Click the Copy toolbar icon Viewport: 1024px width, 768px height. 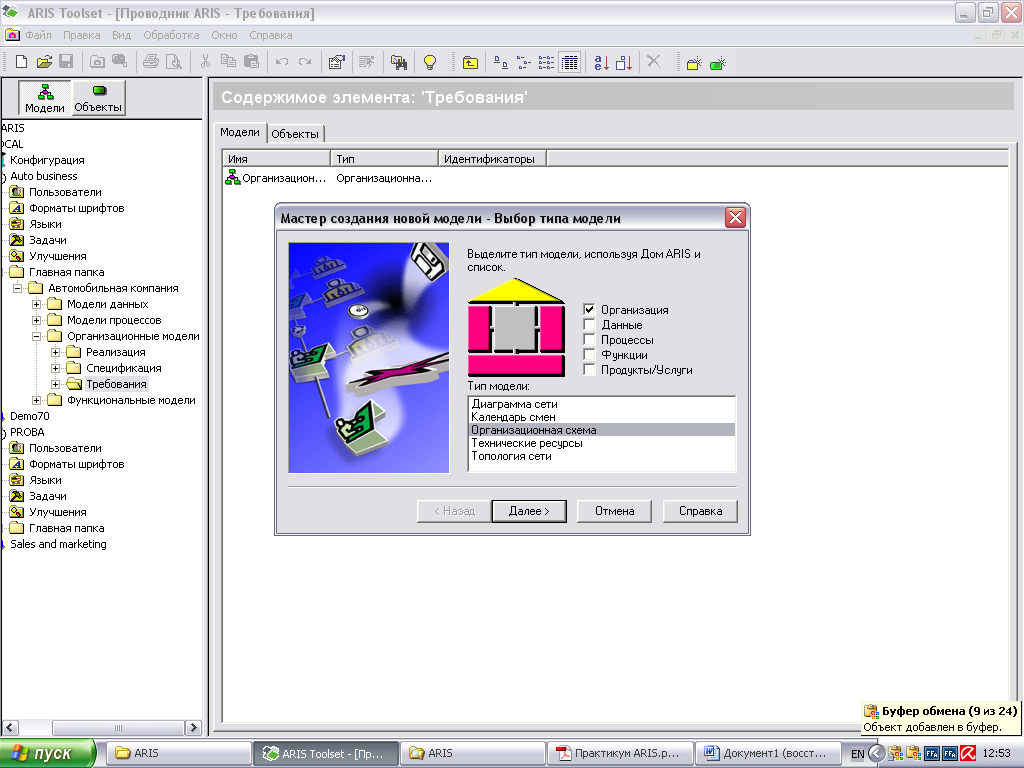pyautogui.click(x=228, y=62)
